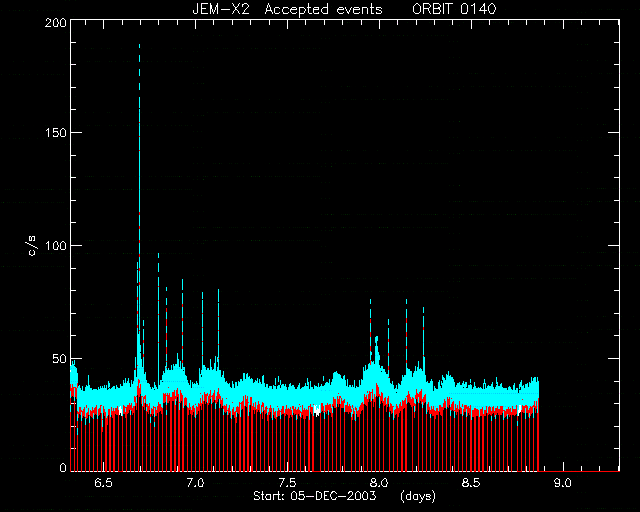Click the 6.5 tick label on the x-axis
Screen dimensions: 640x512
[103, 483]
